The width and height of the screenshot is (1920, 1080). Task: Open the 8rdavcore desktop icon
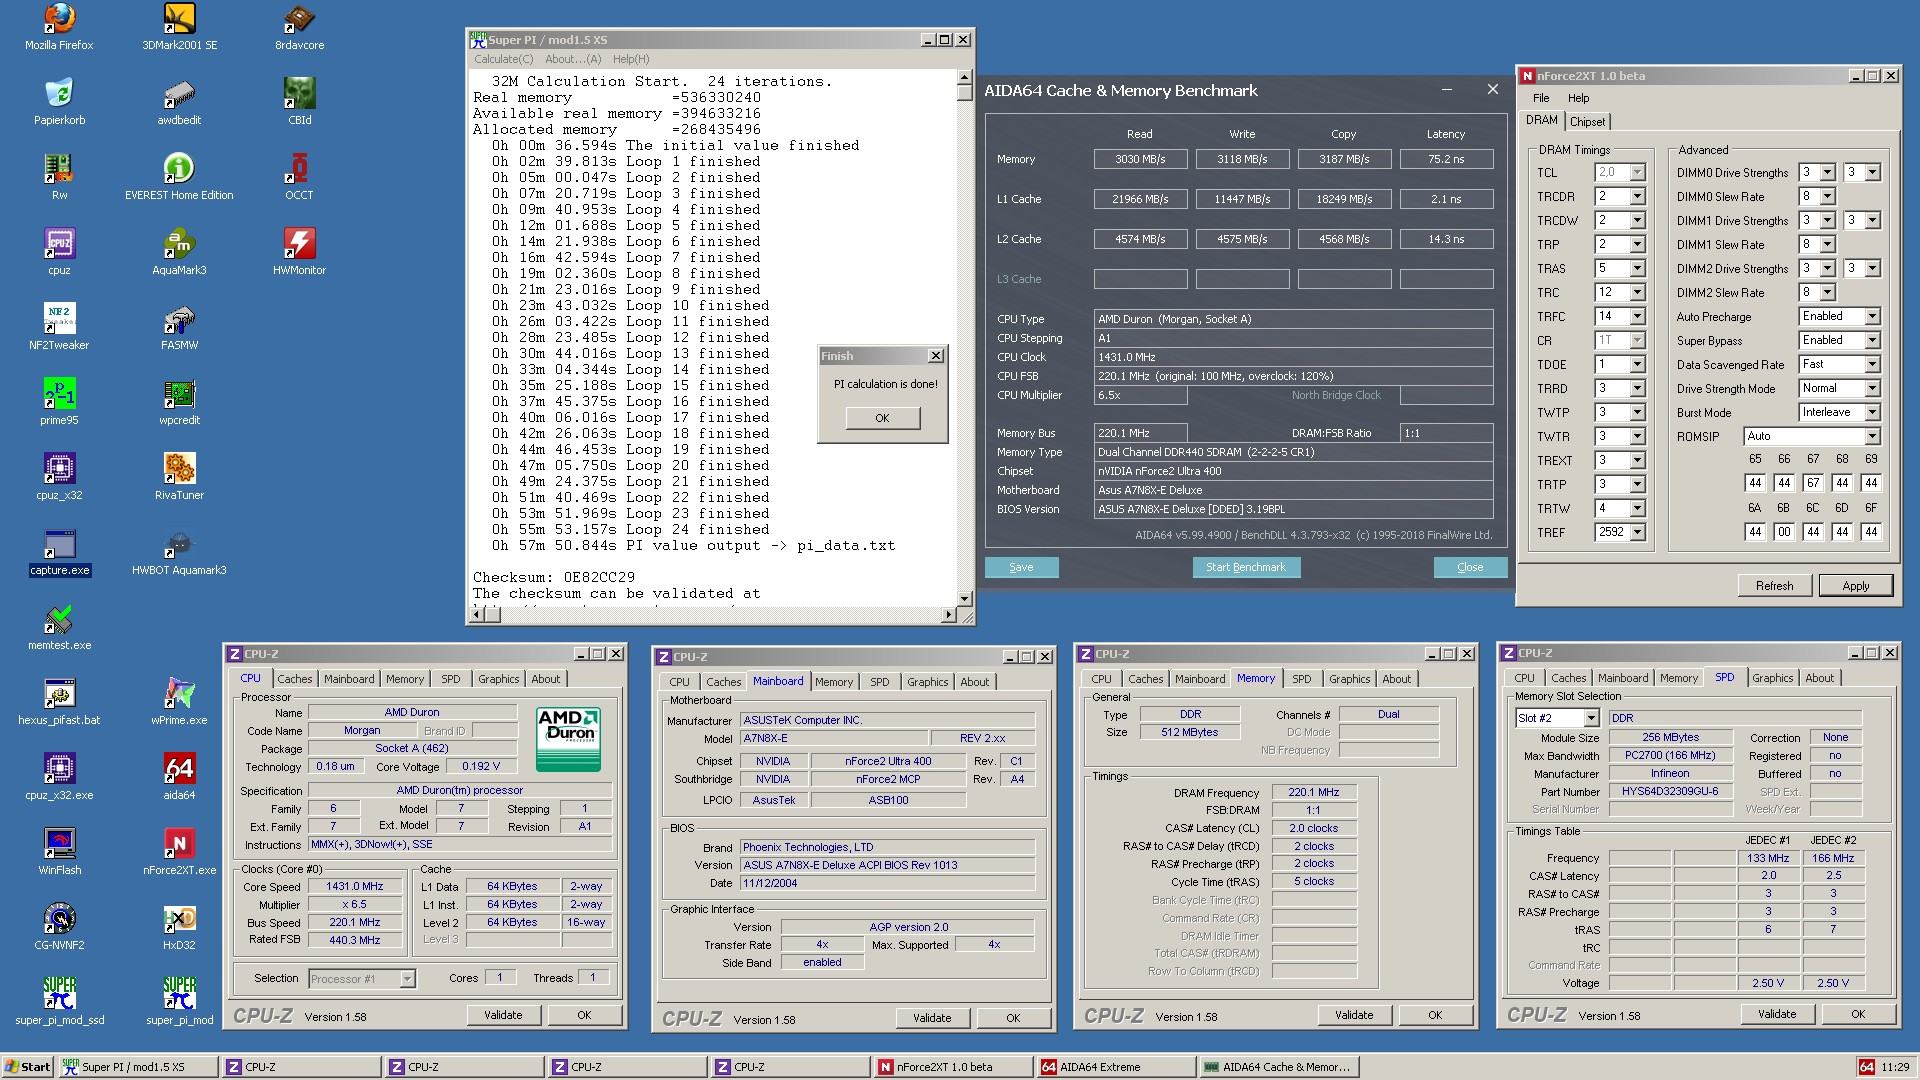click(x=299, y=27)
